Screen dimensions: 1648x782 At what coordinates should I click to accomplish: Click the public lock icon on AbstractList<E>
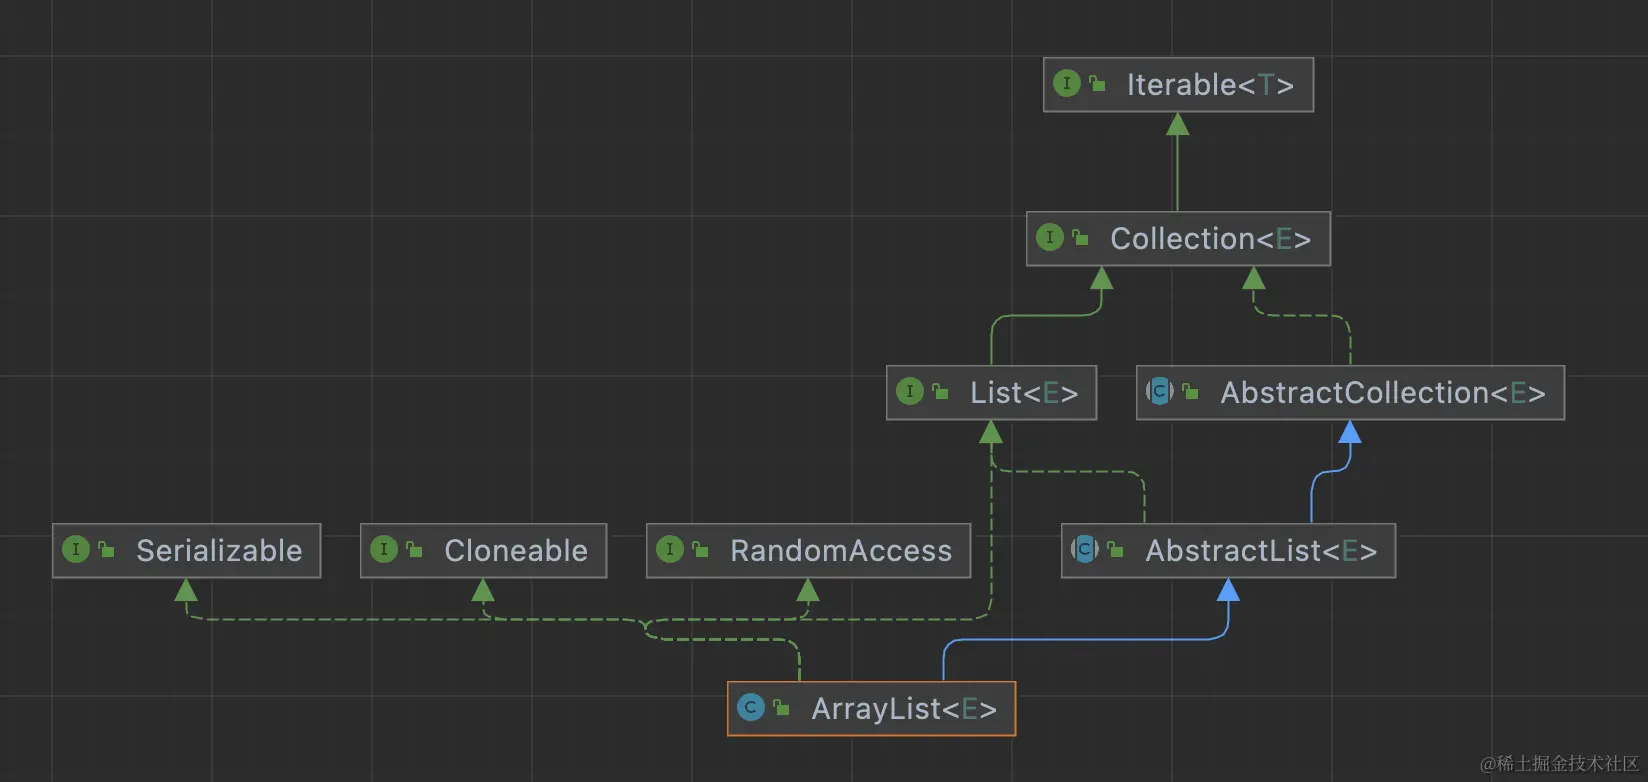click(1116, 550)
